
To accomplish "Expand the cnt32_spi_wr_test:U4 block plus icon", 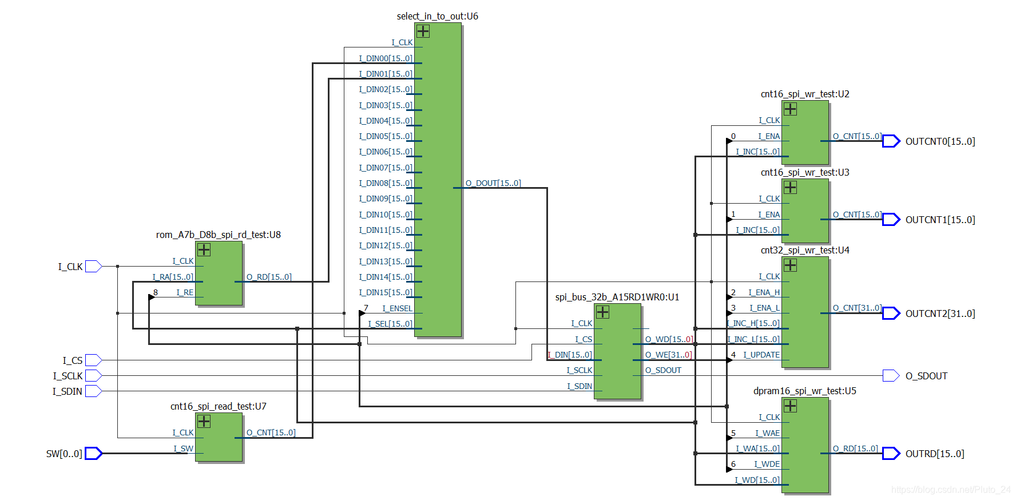I will (x=790, y=266).
